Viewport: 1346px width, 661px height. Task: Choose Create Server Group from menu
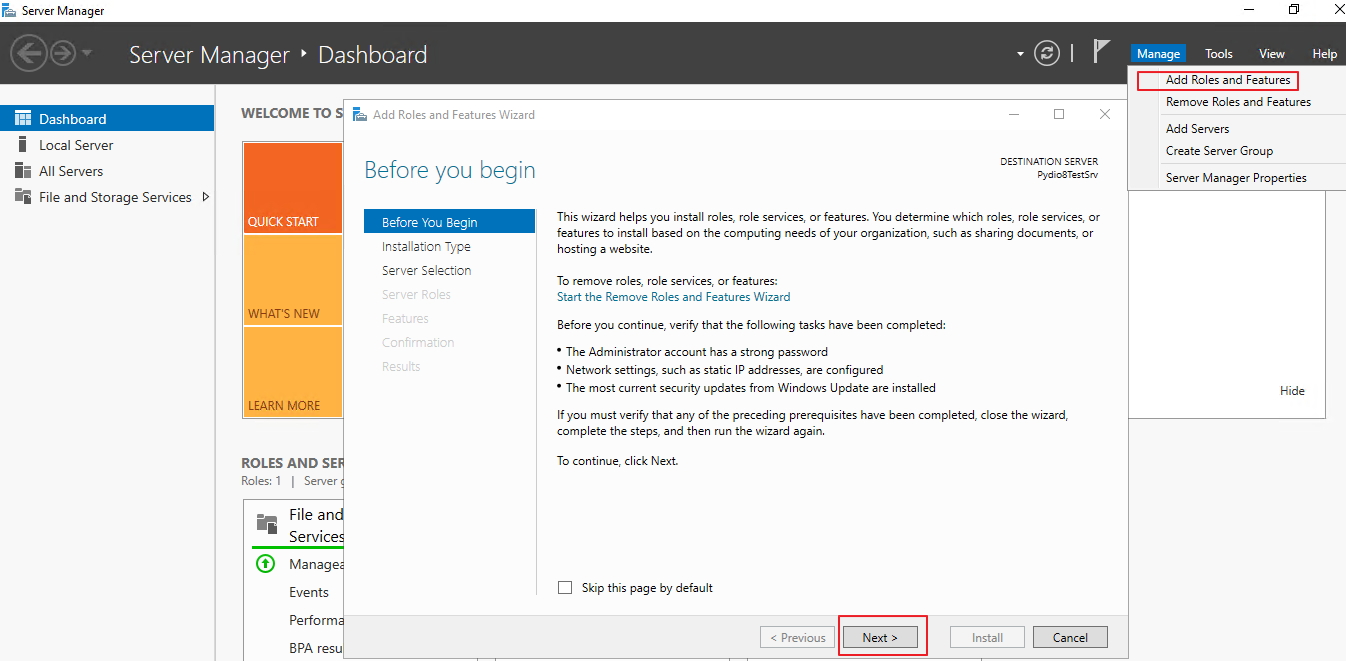pos(1219,151)
